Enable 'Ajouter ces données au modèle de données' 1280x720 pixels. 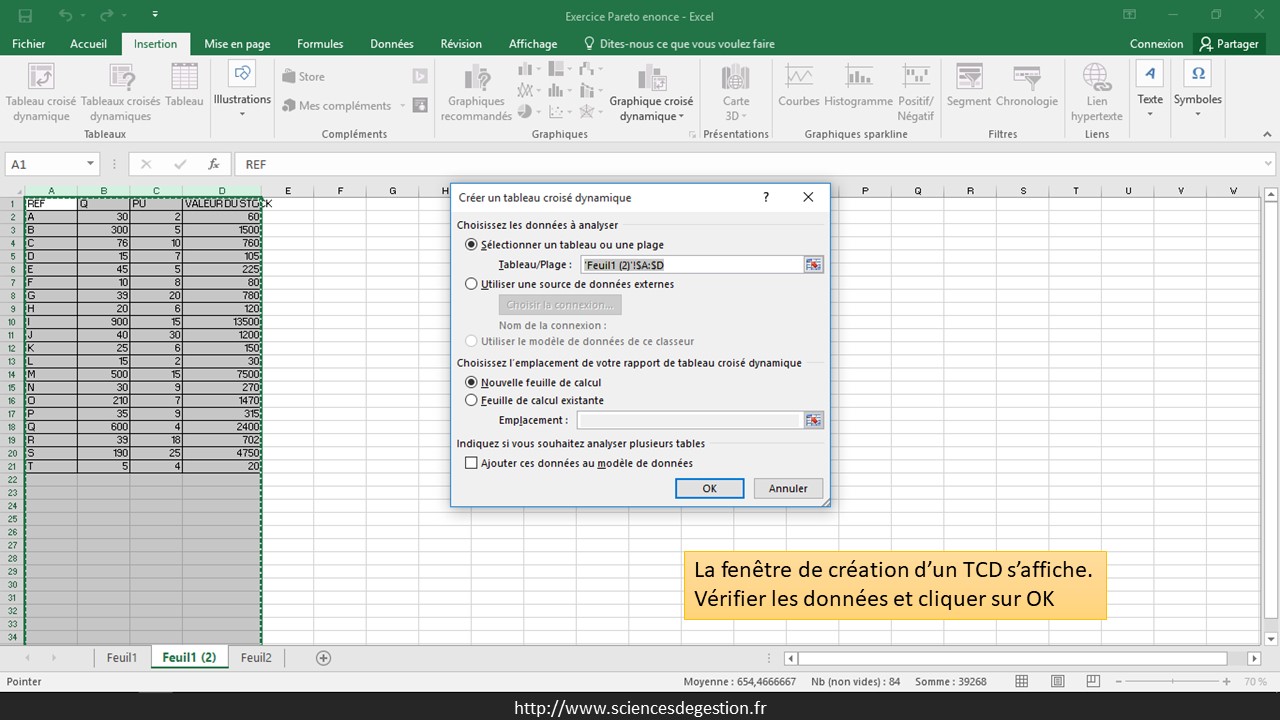(472, 463)
